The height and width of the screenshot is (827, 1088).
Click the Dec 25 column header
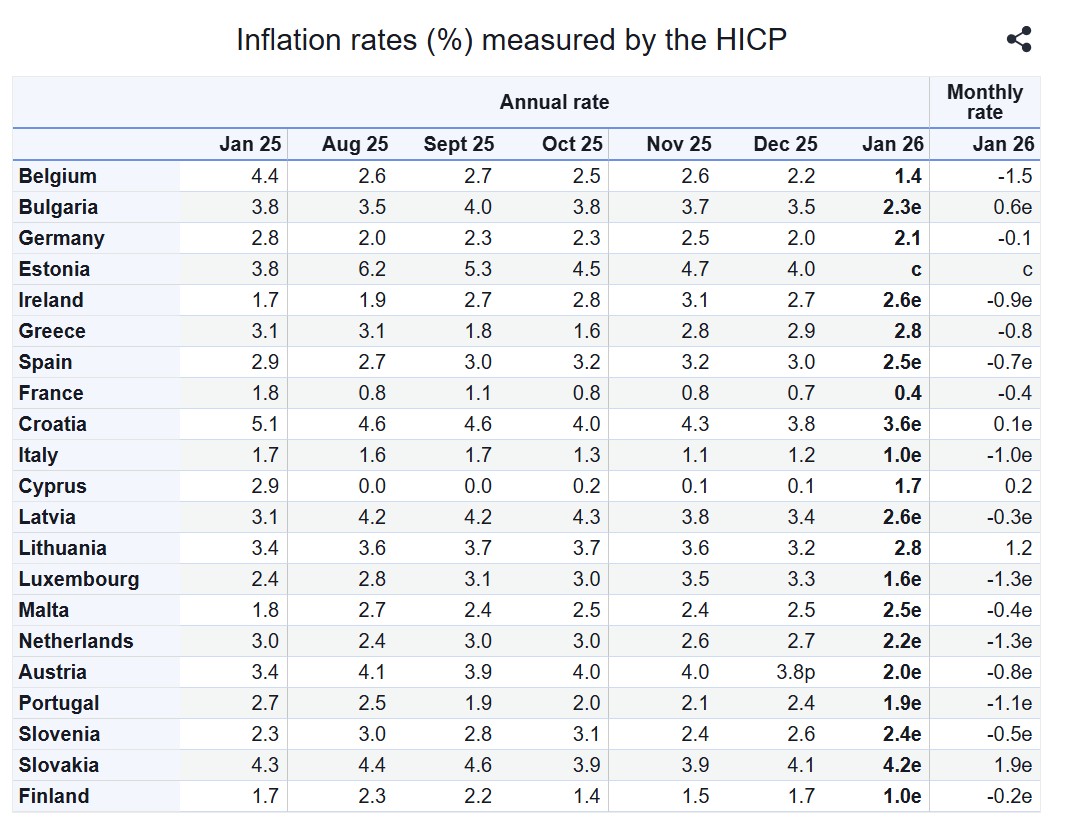point(785,144)
